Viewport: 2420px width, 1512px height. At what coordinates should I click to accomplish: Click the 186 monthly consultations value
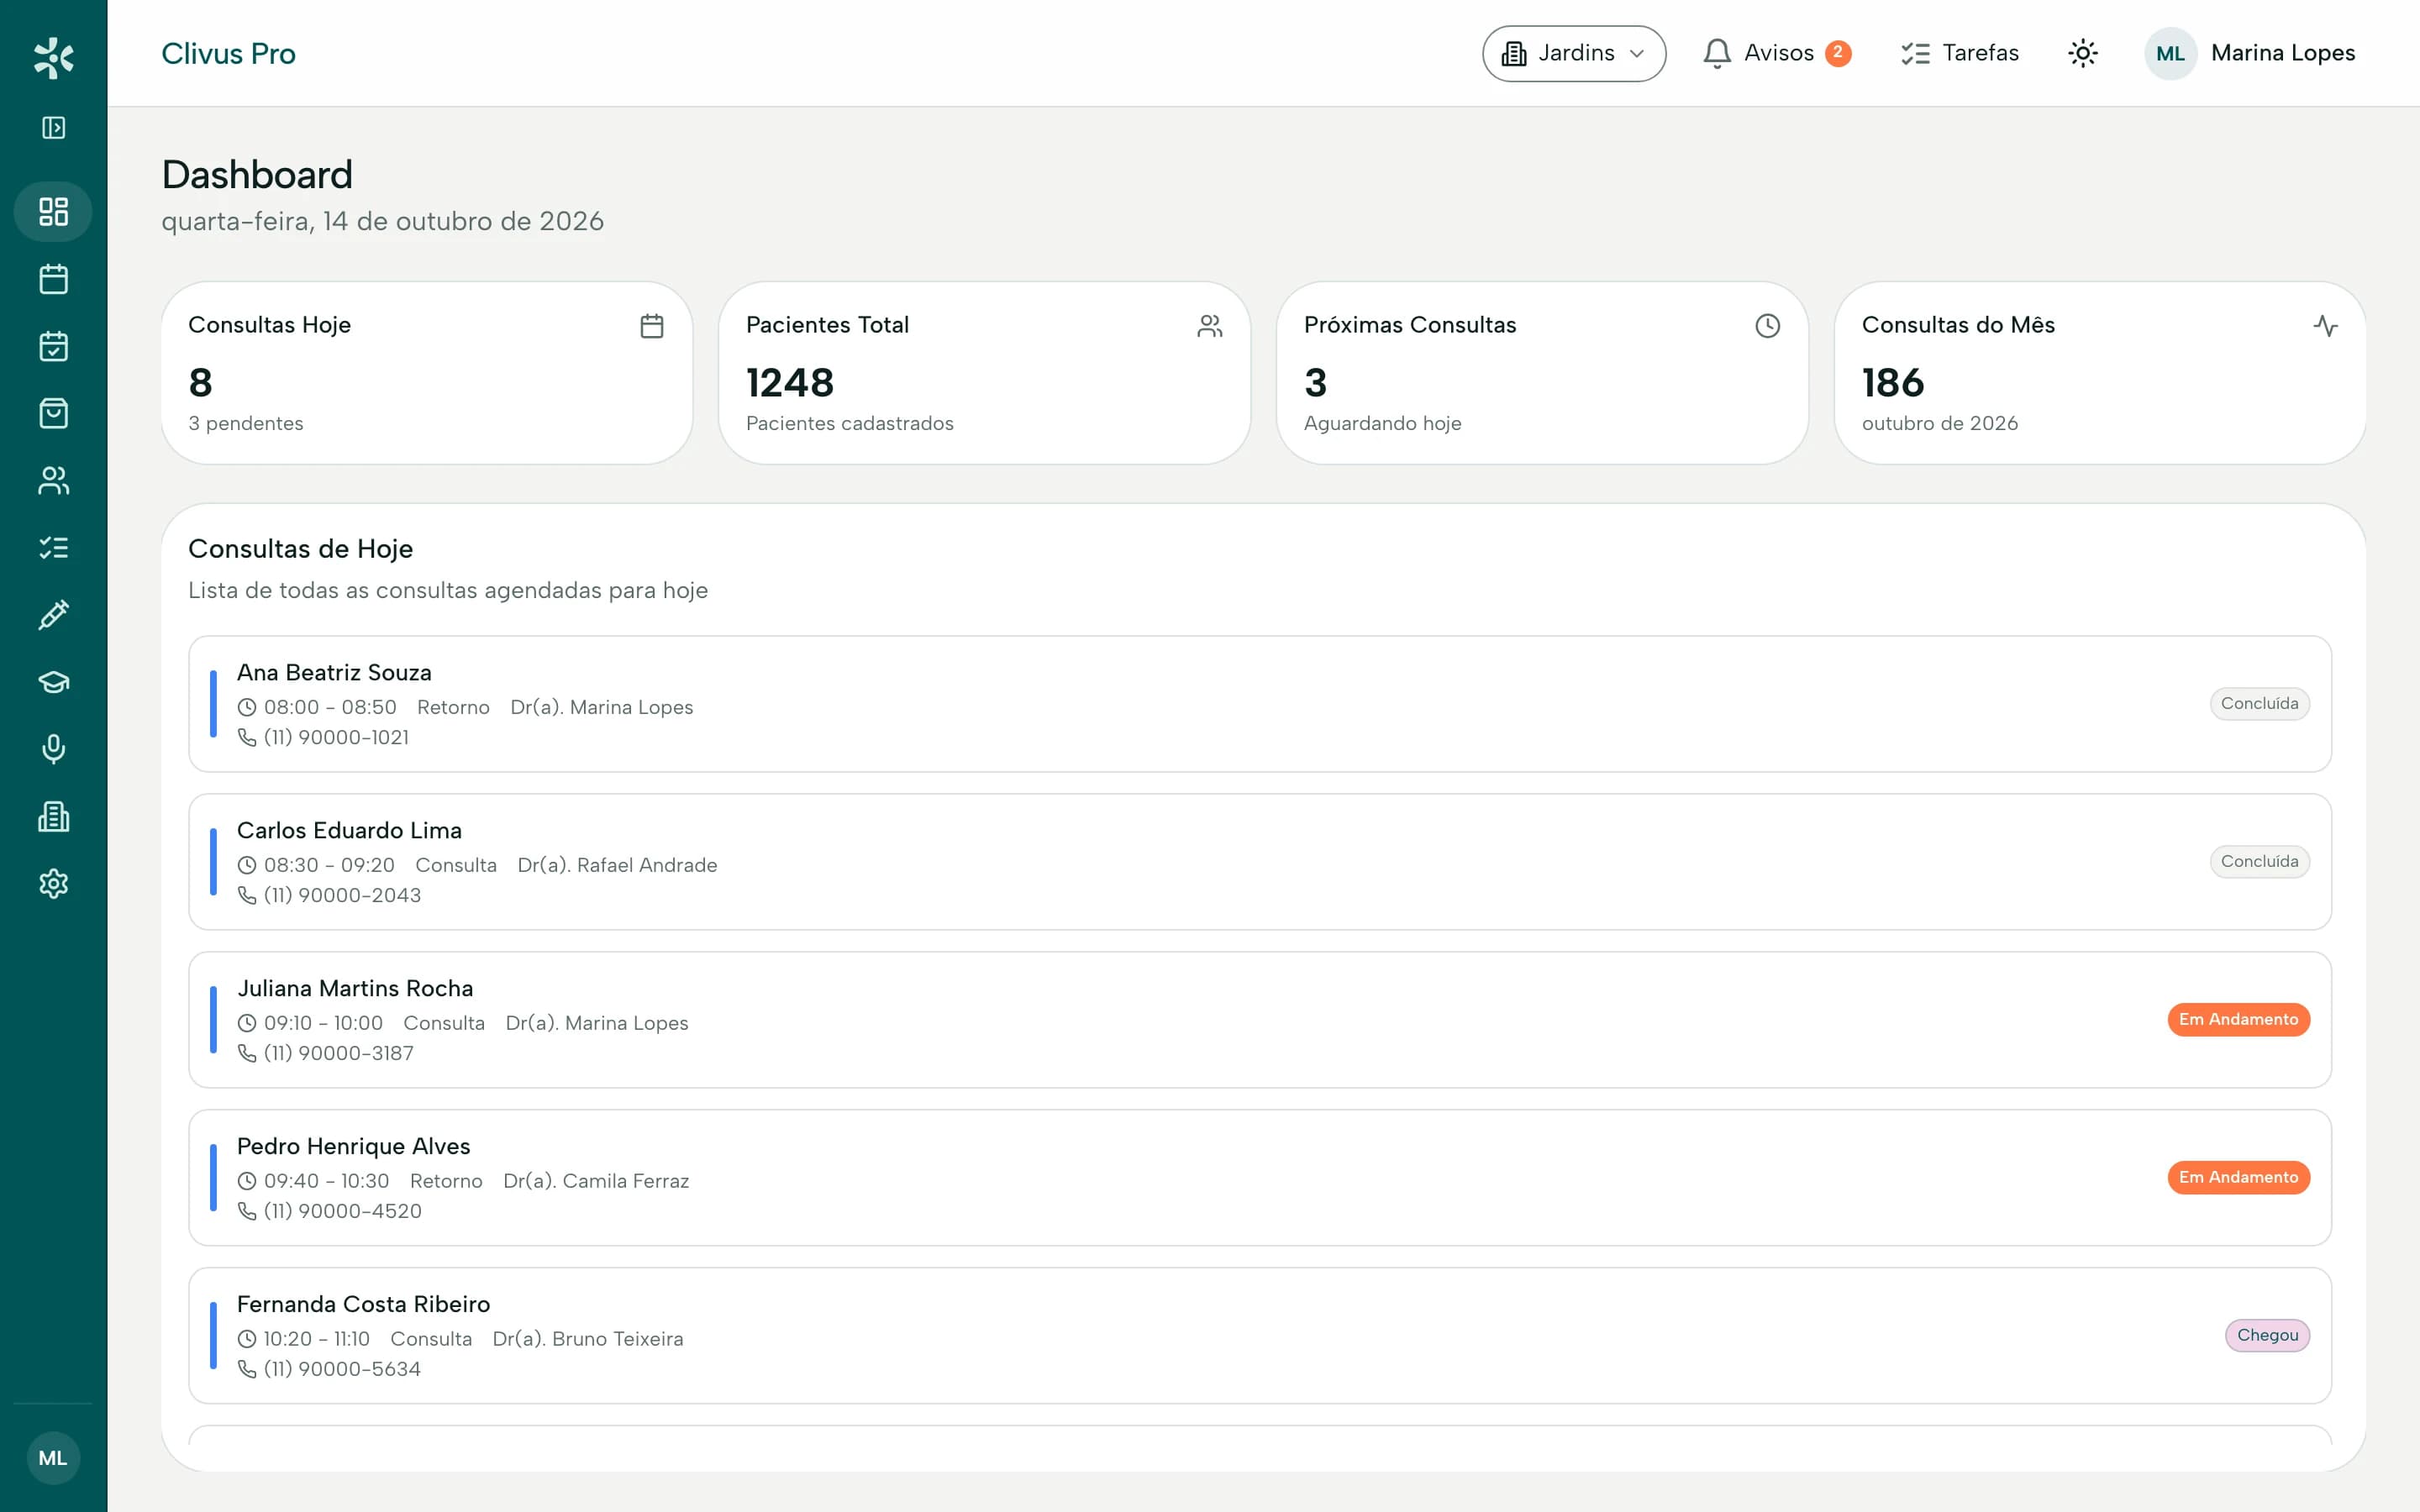tap(1892, 383)
